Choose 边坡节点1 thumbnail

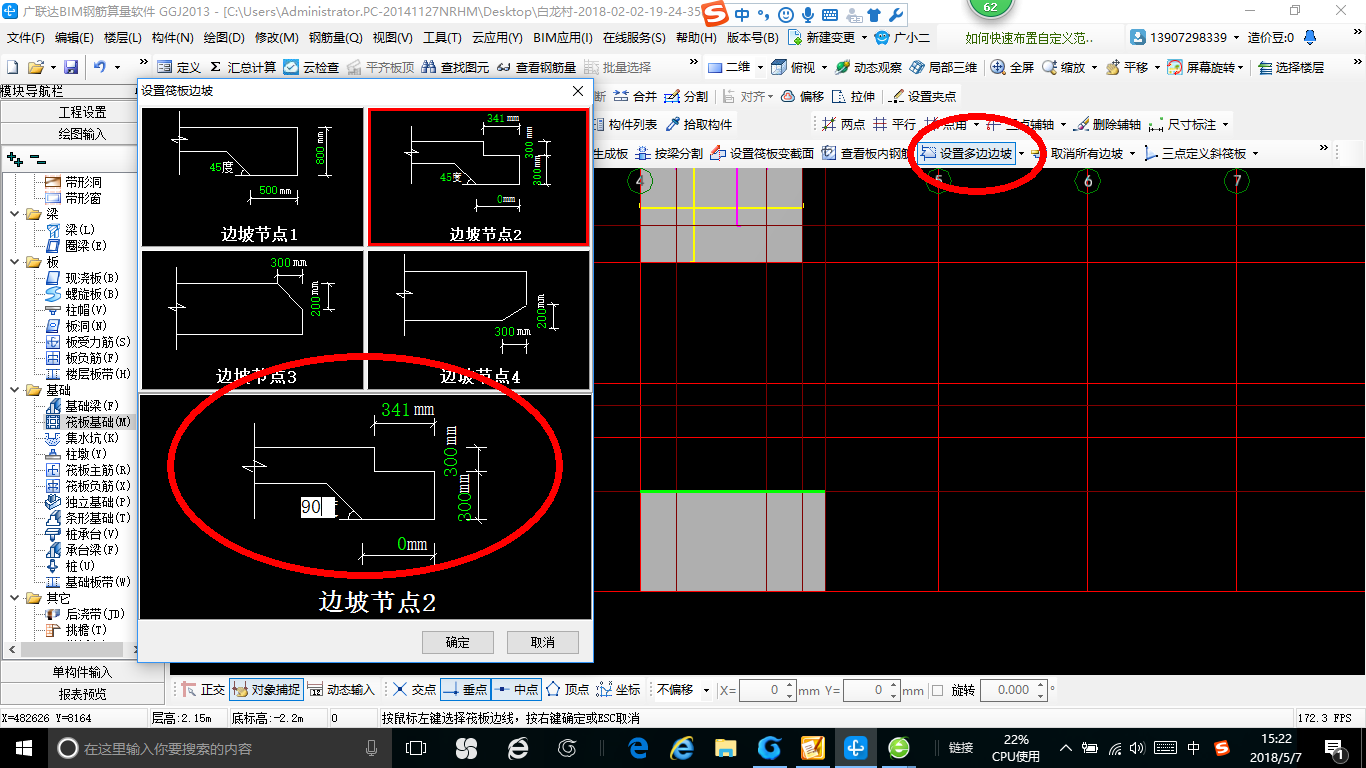[x=253, y=177]
